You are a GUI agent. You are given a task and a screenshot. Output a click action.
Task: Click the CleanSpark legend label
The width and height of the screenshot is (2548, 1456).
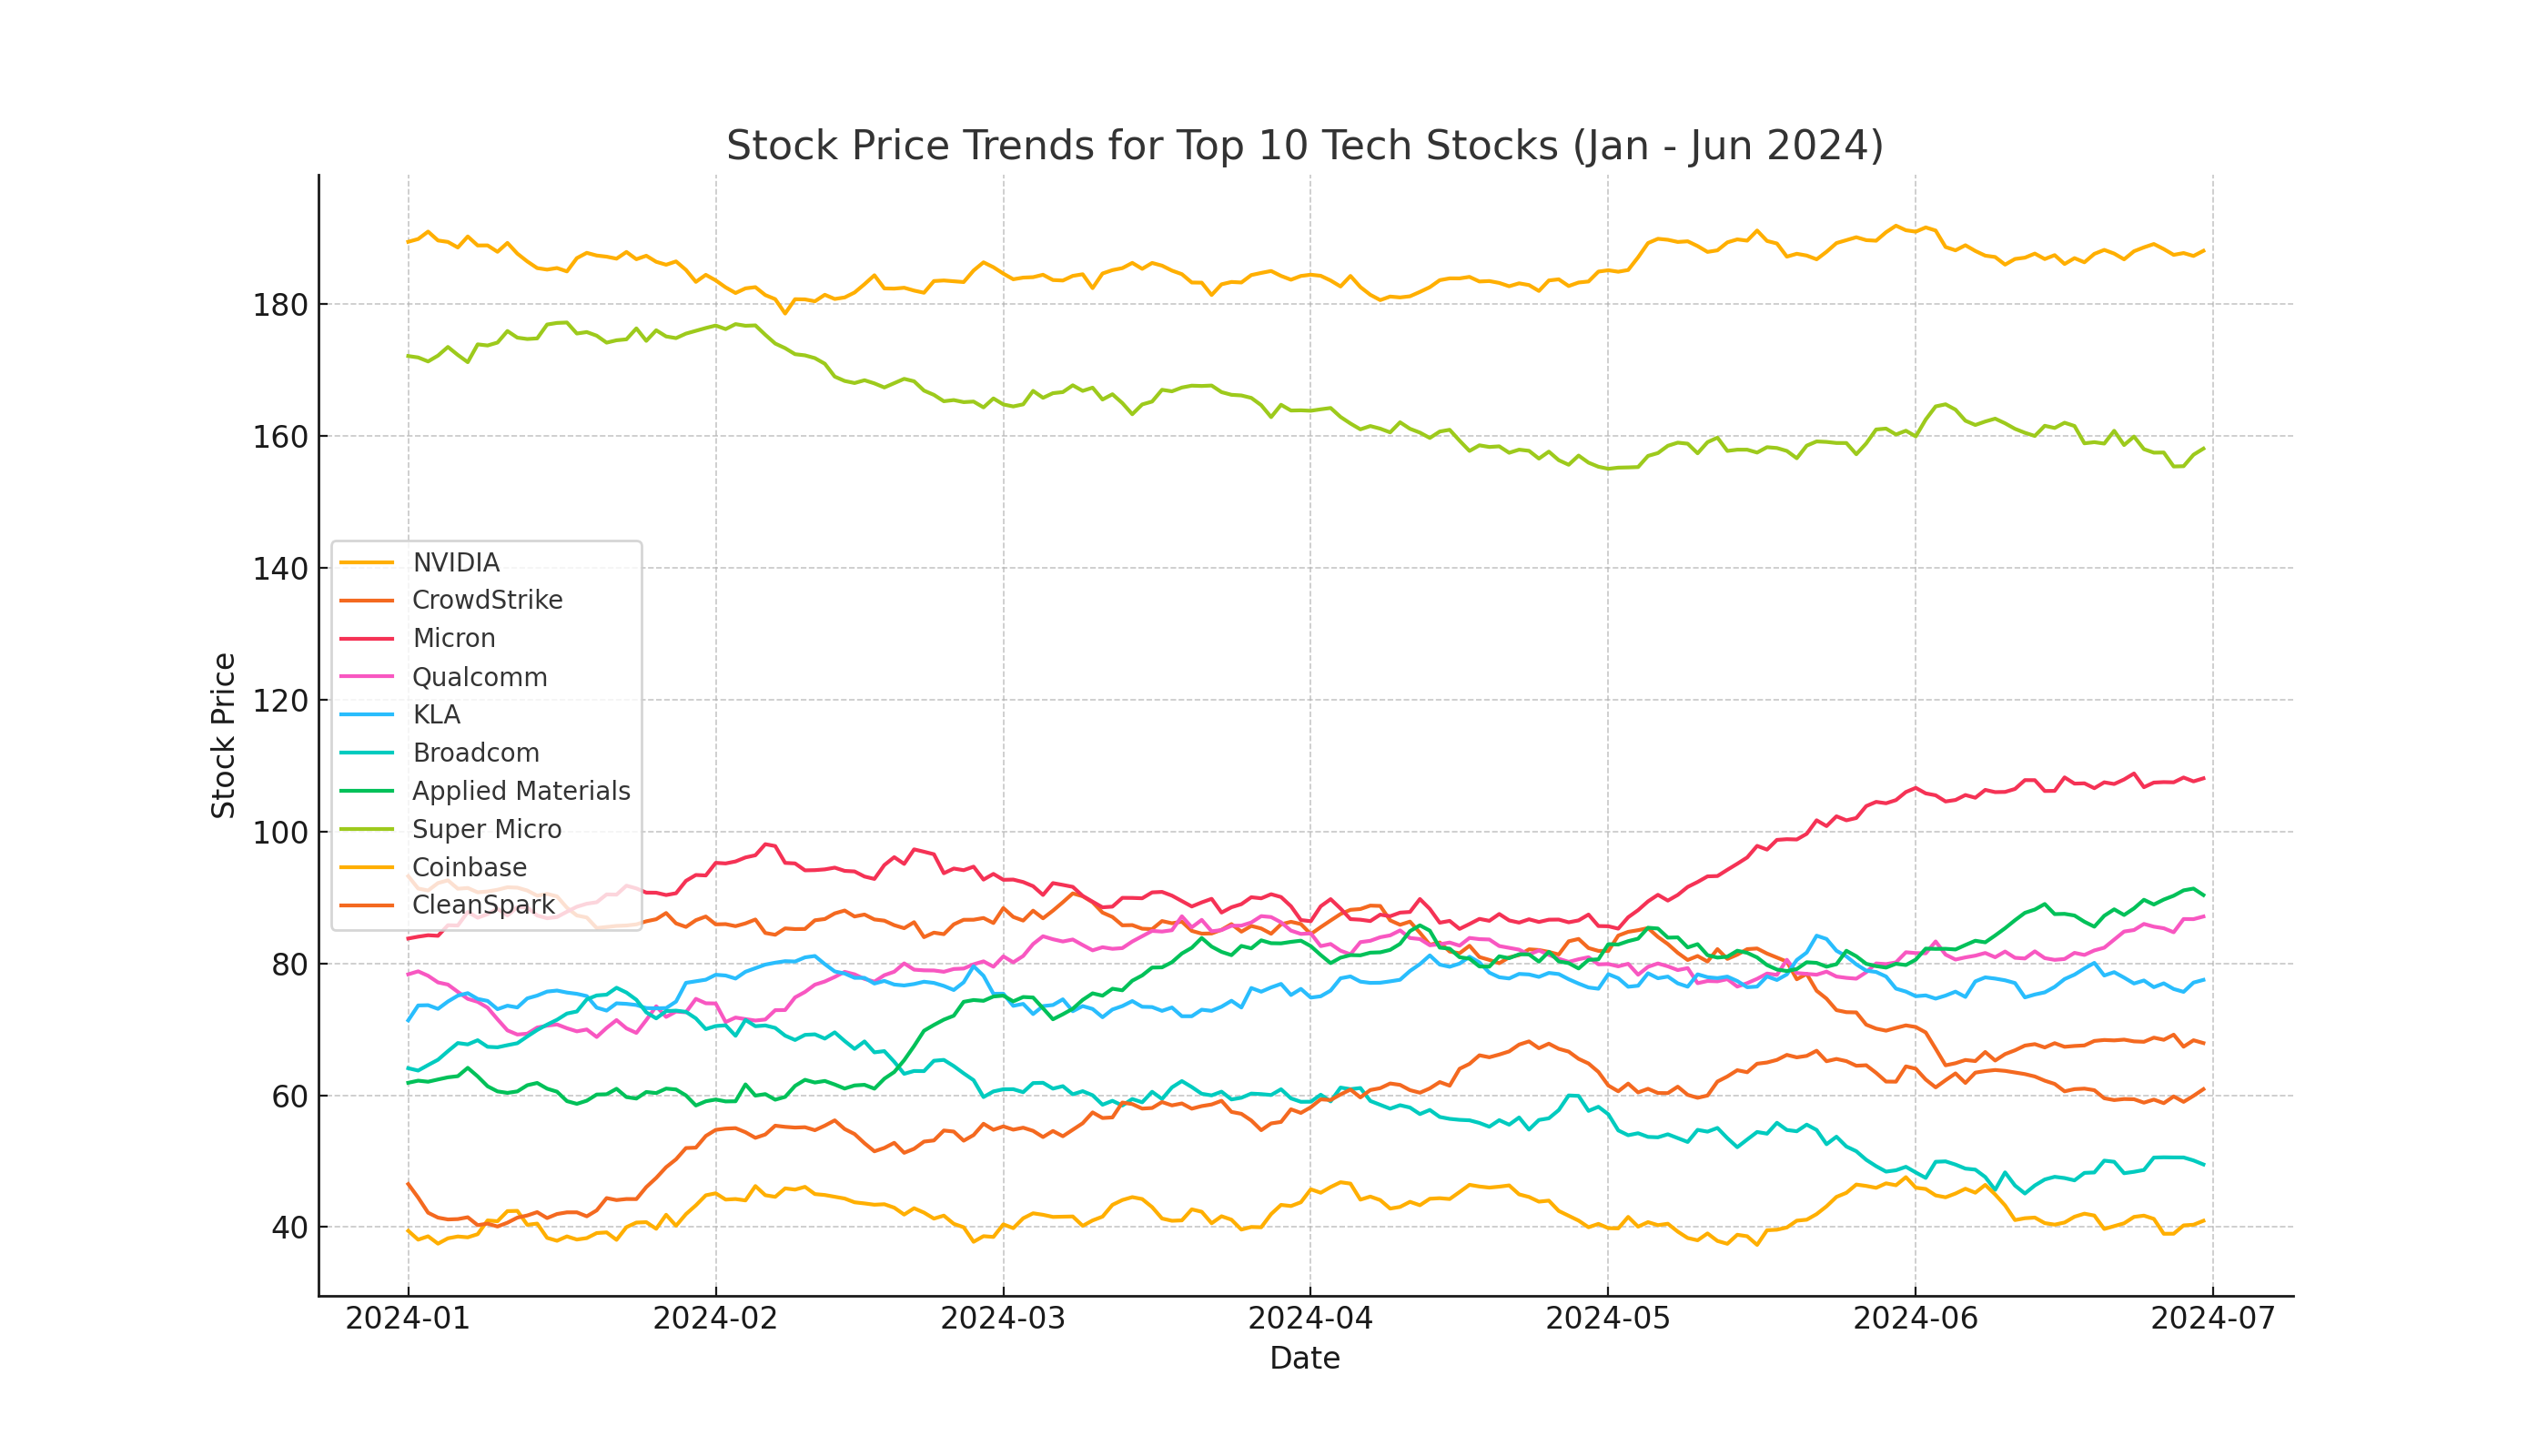[483, 905]
